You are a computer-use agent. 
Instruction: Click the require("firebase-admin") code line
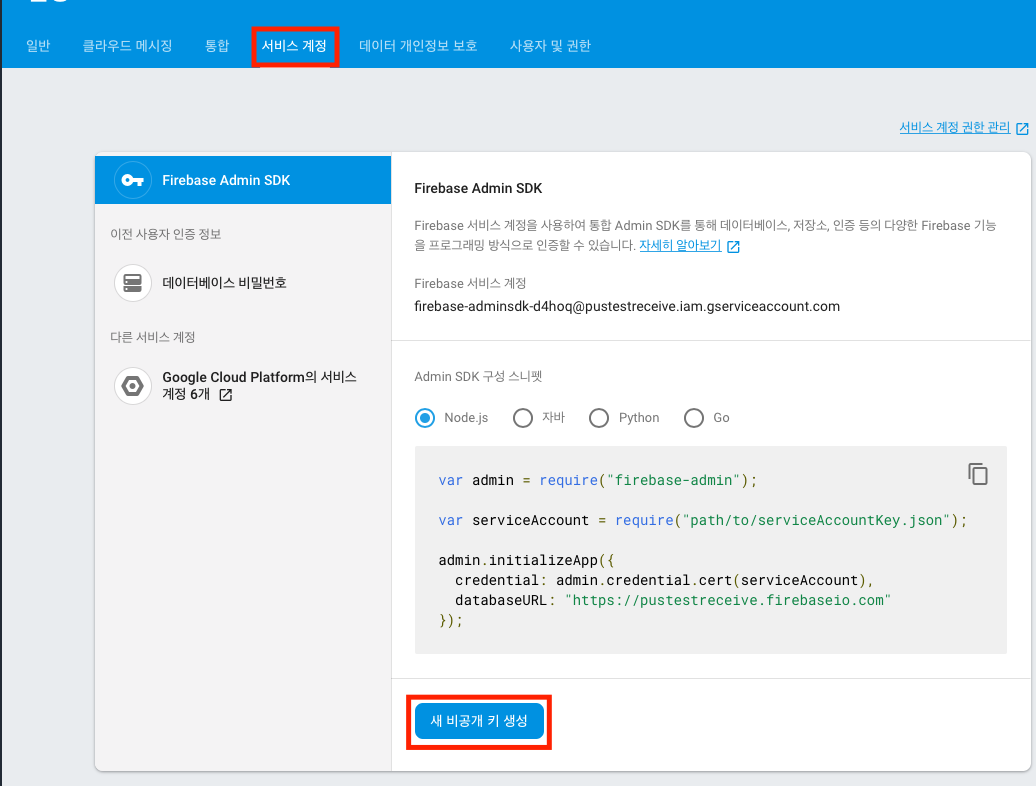pyautogui.click(x=597, y=480)
